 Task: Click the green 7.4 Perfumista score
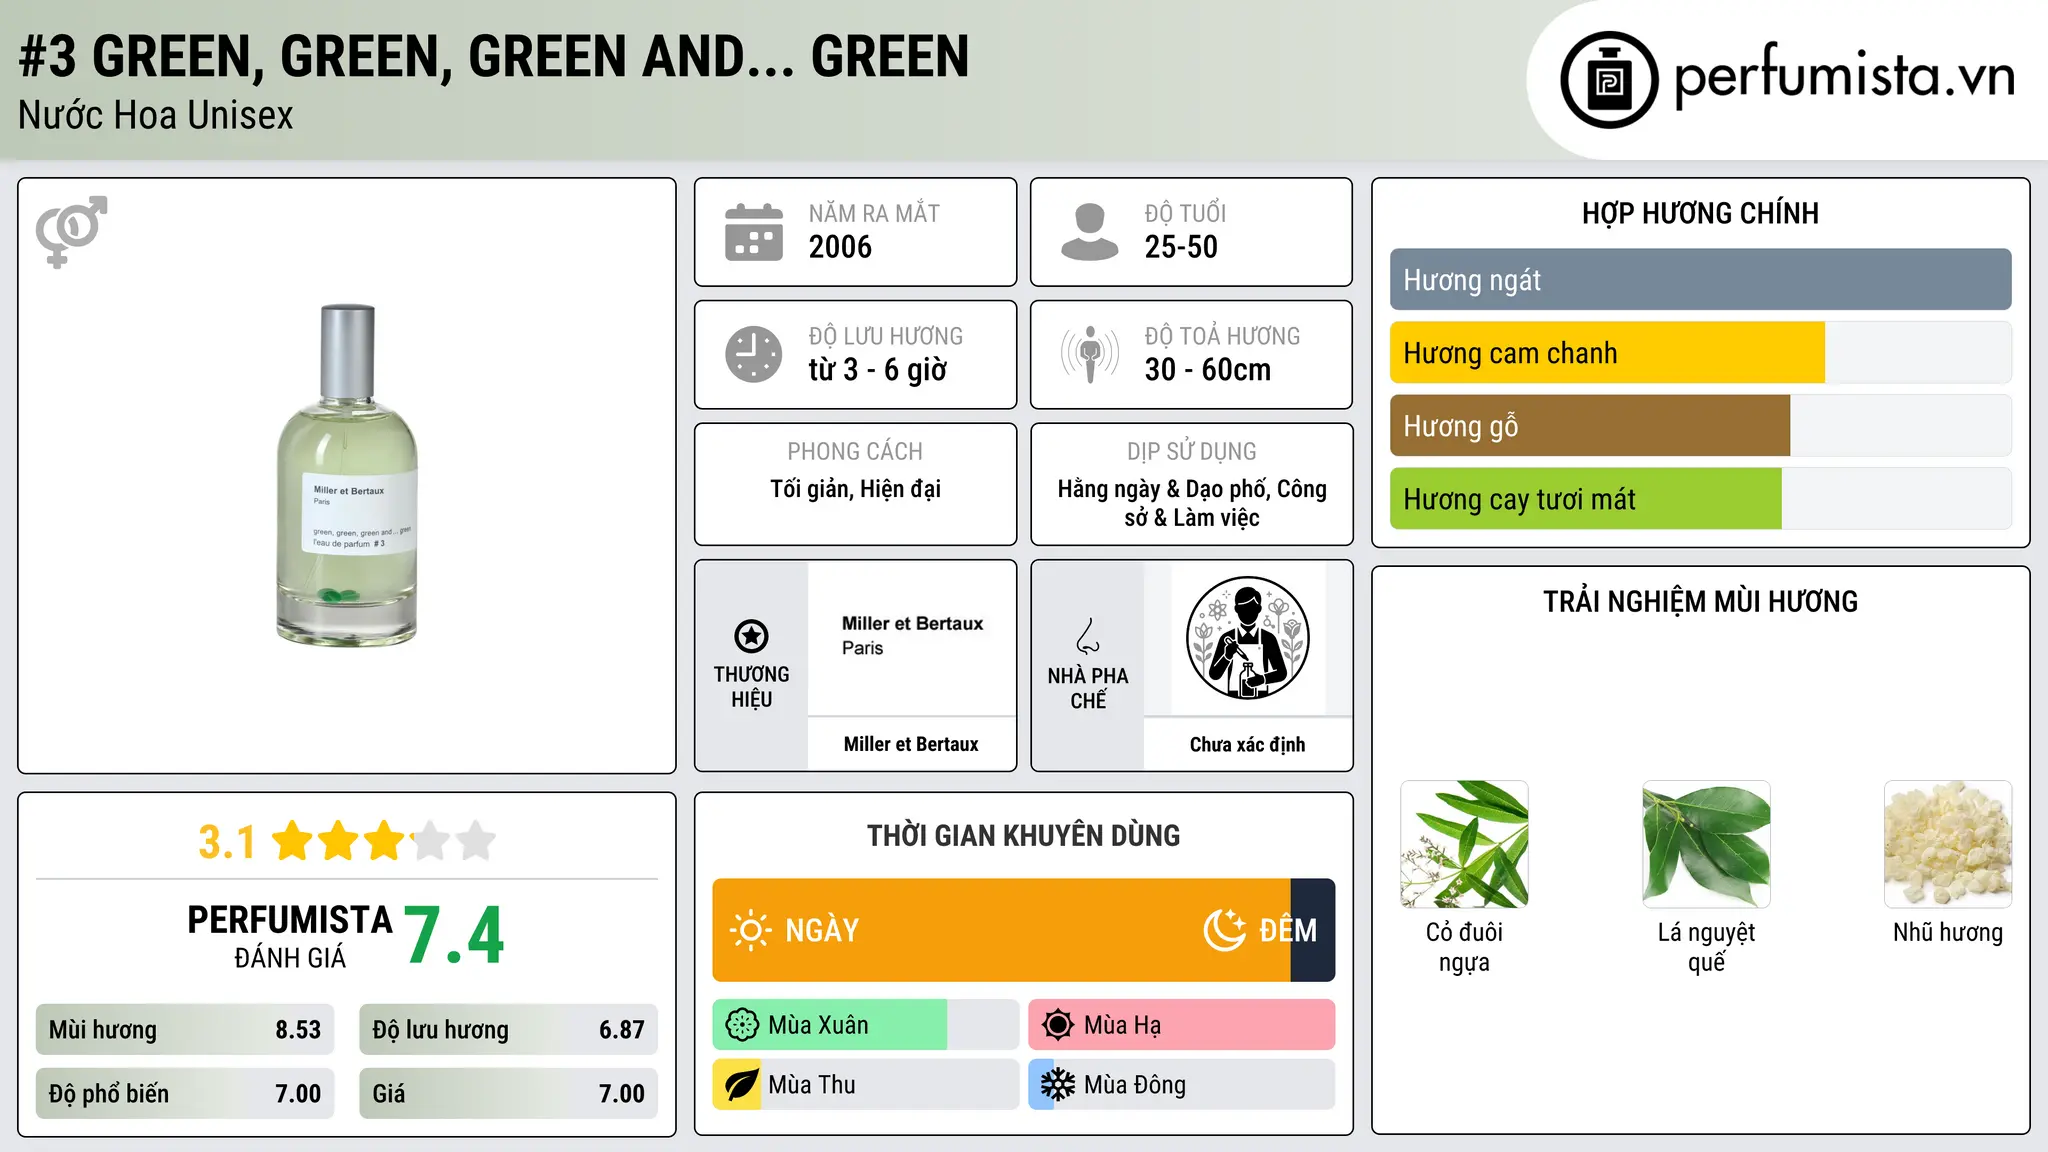454,936
